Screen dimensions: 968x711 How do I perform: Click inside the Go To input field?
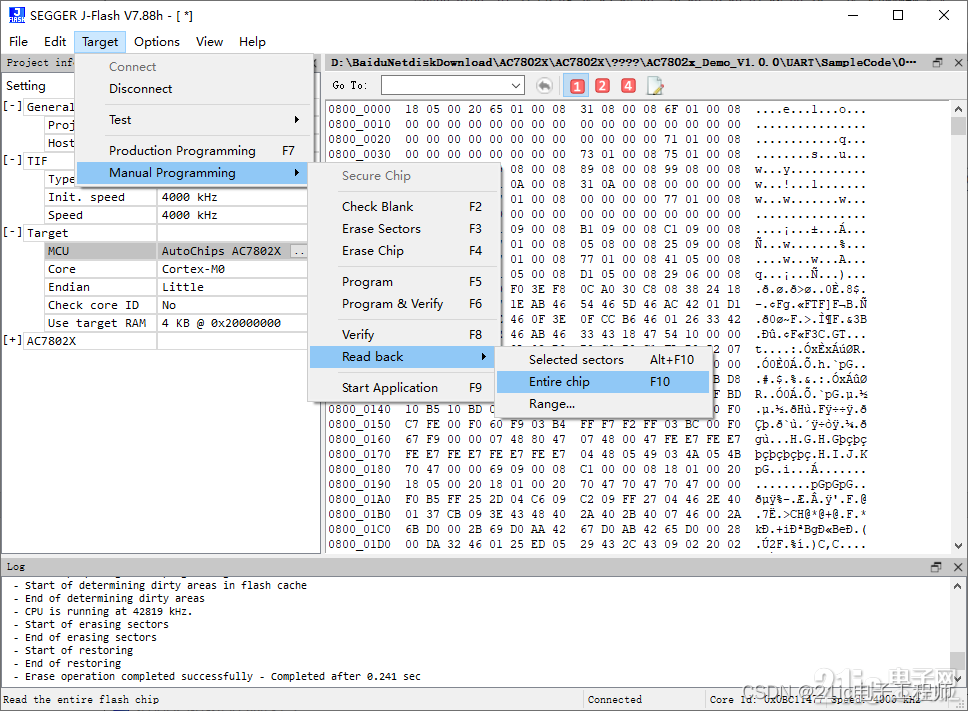[x=446, y=86]
